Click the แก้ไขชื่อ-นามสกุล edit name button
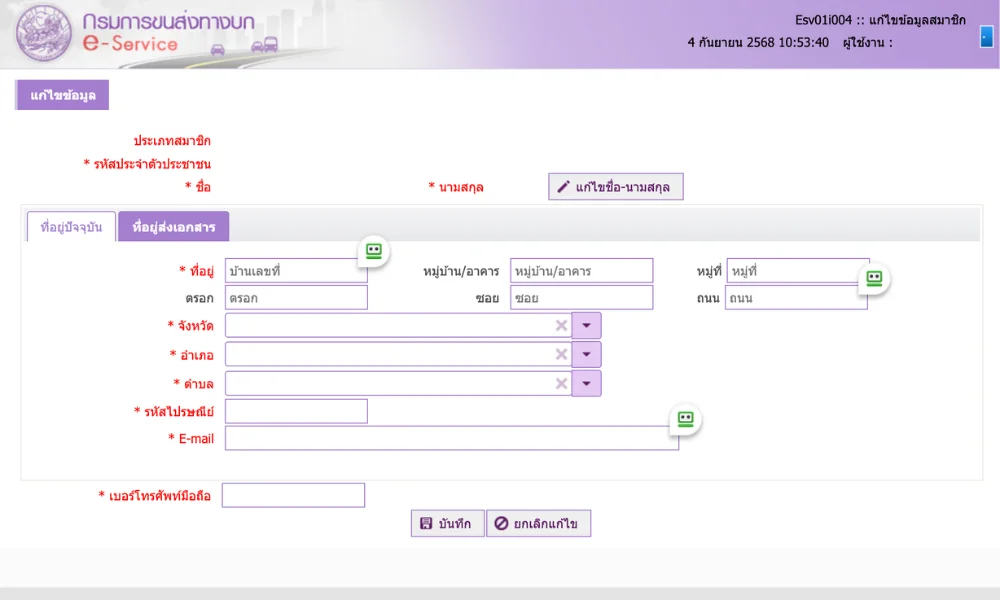 pyautogui.click(x=616, y=187)
